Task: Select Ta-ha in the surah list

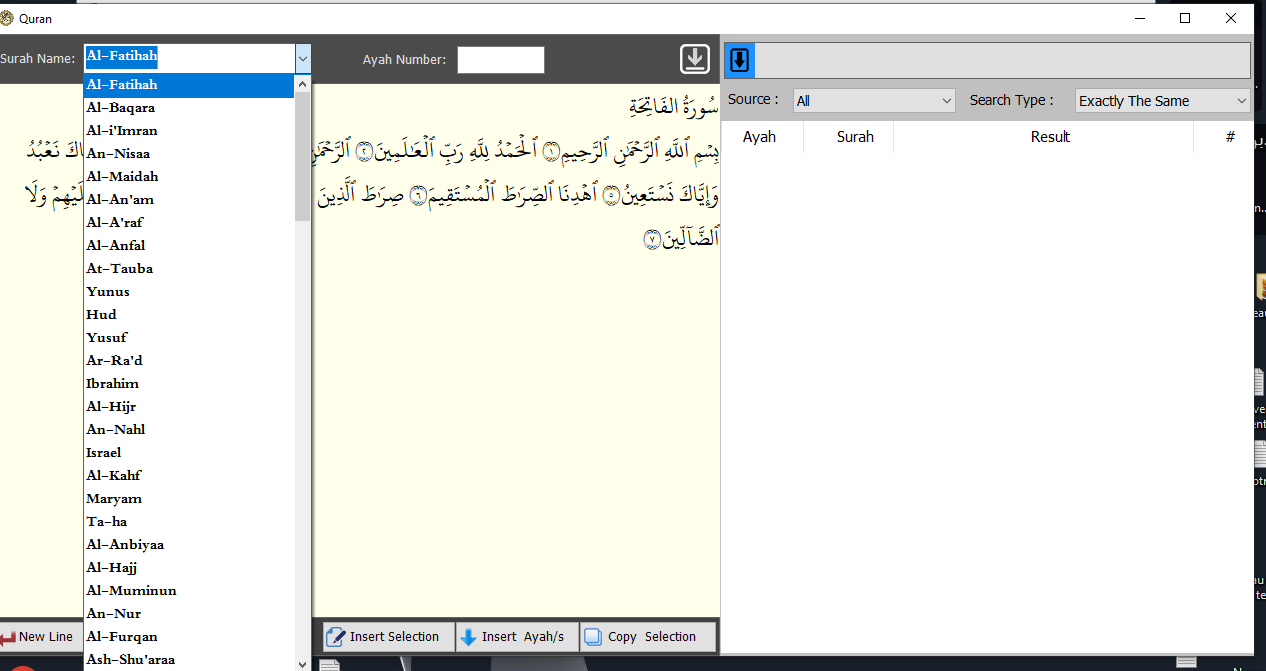Action: [x=189, y=522]
